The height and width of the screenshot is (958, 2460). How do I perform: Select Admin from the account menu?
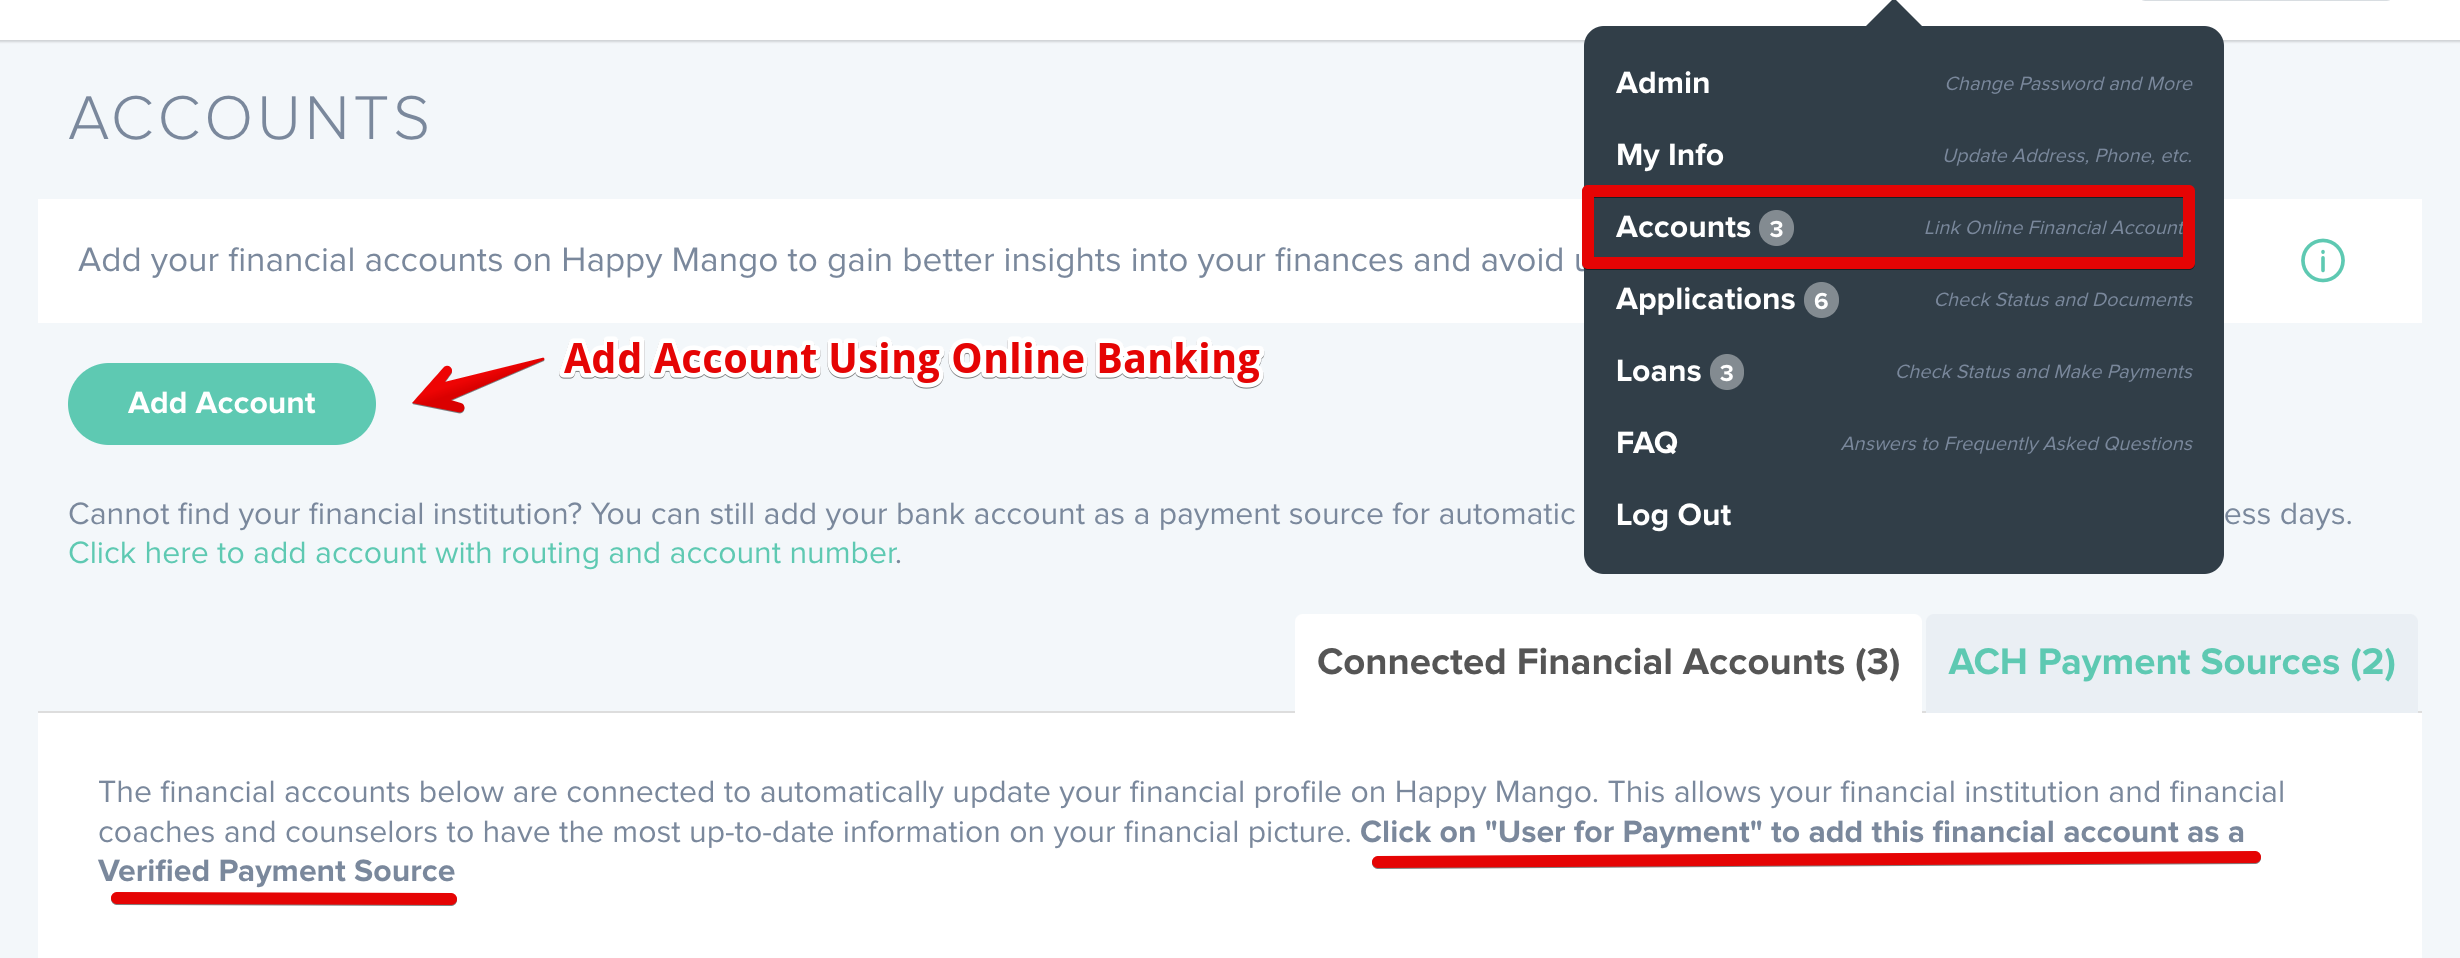tap(1662, 83)
